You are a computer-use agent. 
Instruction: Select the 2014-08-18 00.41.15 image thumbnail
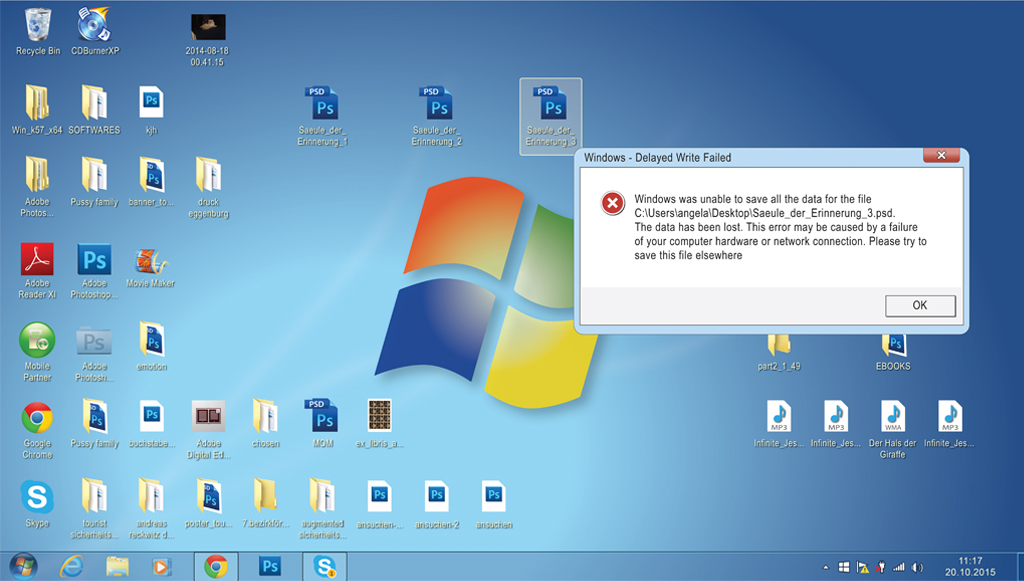click(208, 40)
